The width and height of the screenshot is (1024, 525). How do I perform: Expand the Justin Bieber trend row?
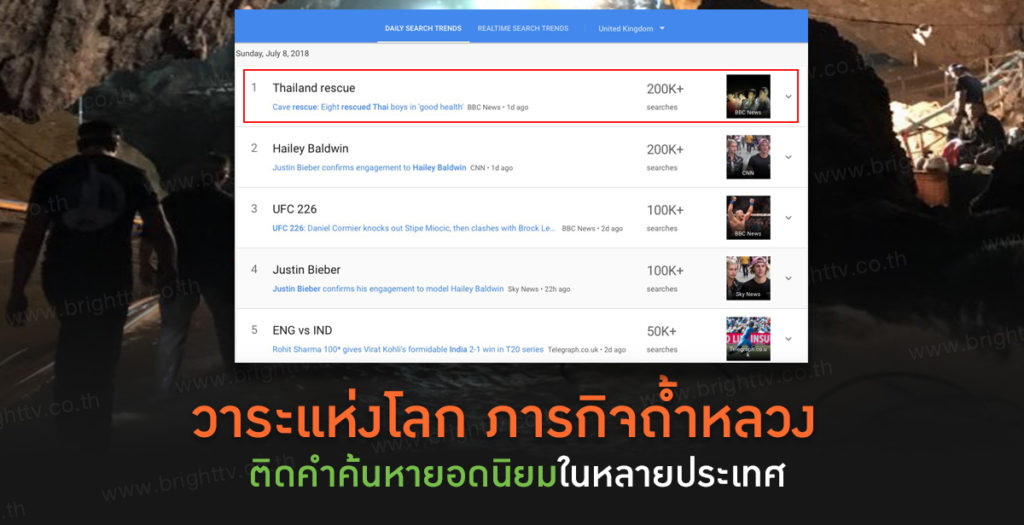click(x=788, y=279)
